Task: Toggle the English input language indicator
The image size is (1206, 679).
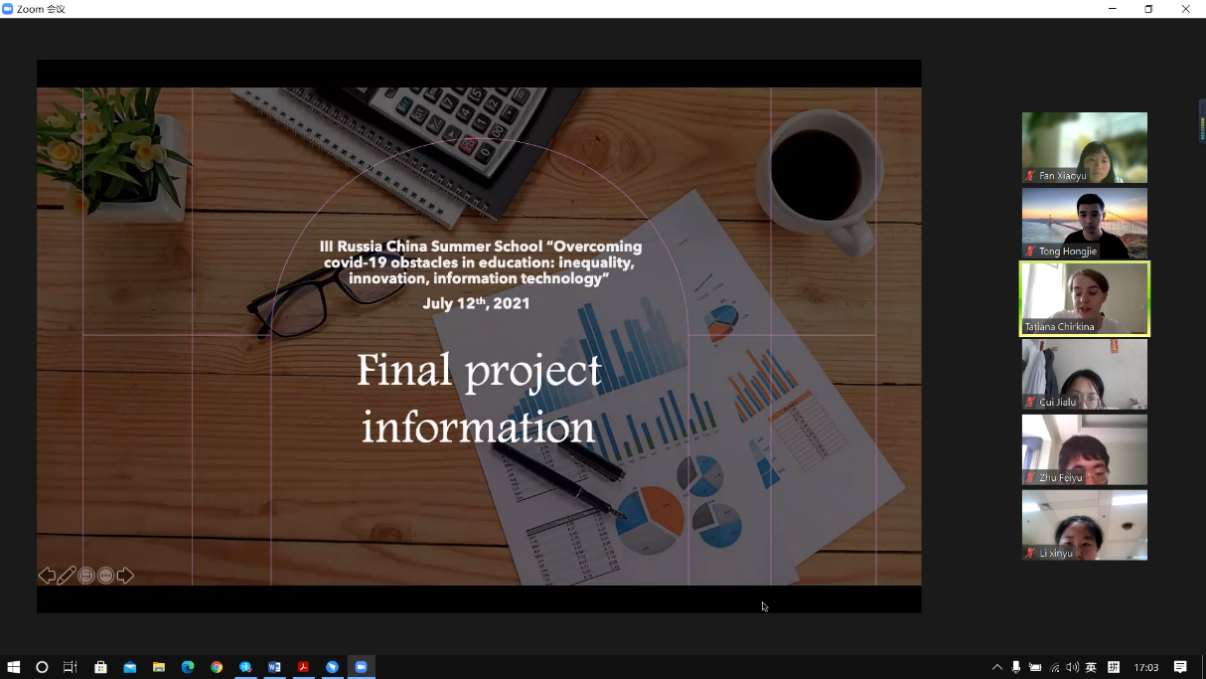Action: coord(1091,667)
